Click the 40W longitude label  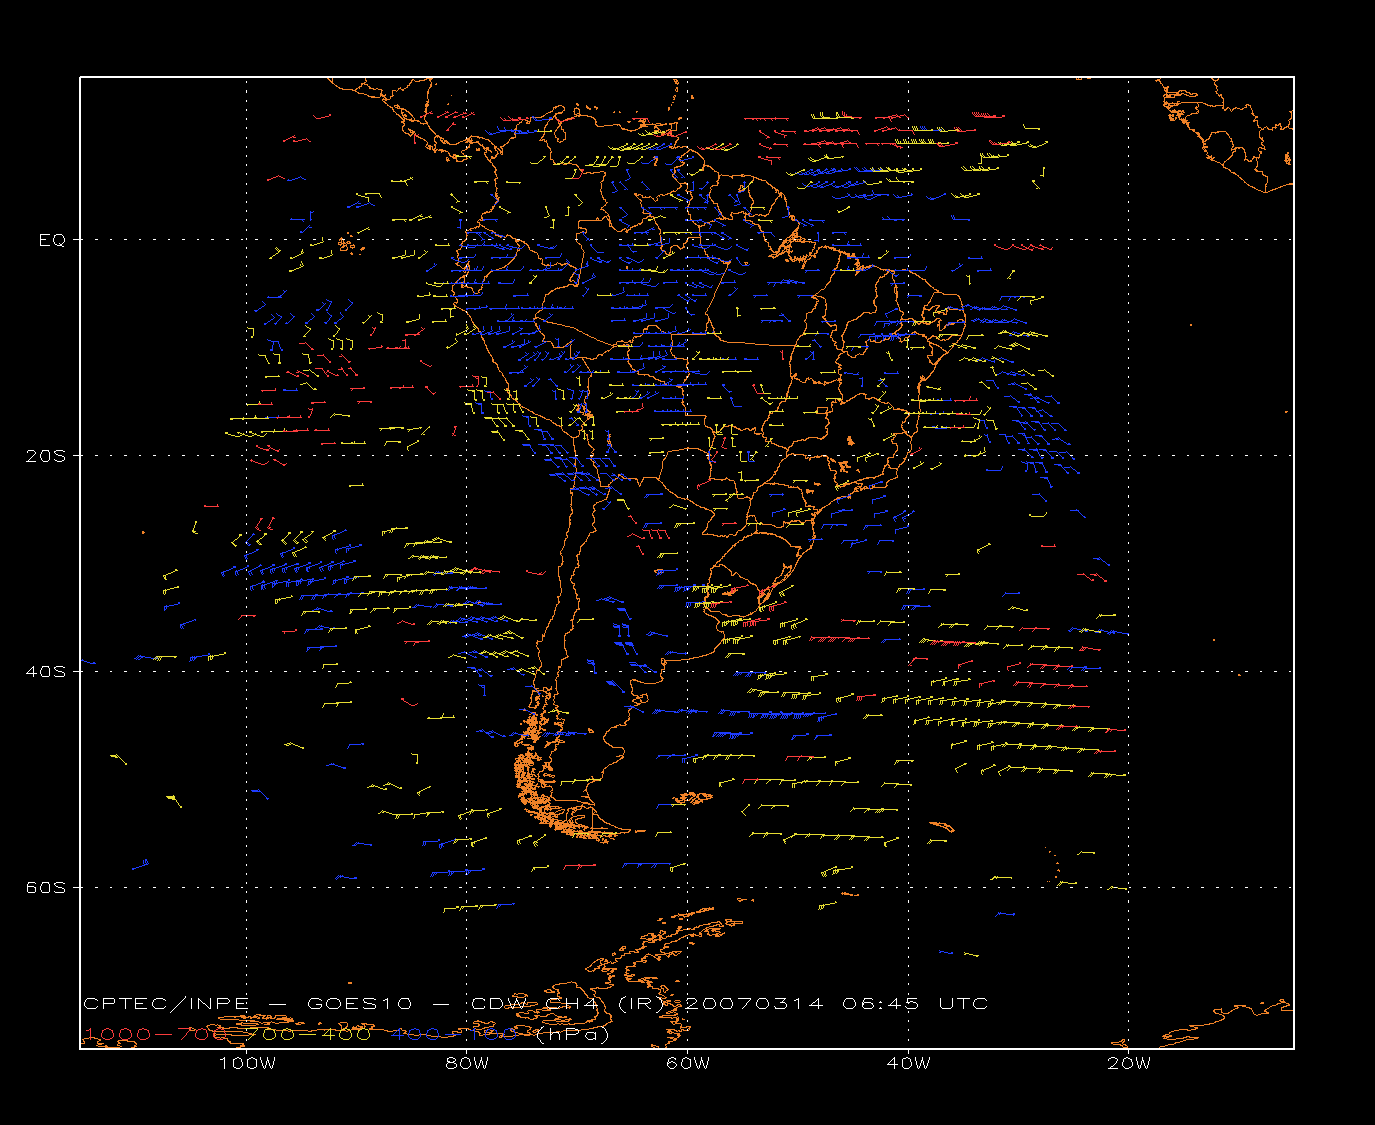908,1063
